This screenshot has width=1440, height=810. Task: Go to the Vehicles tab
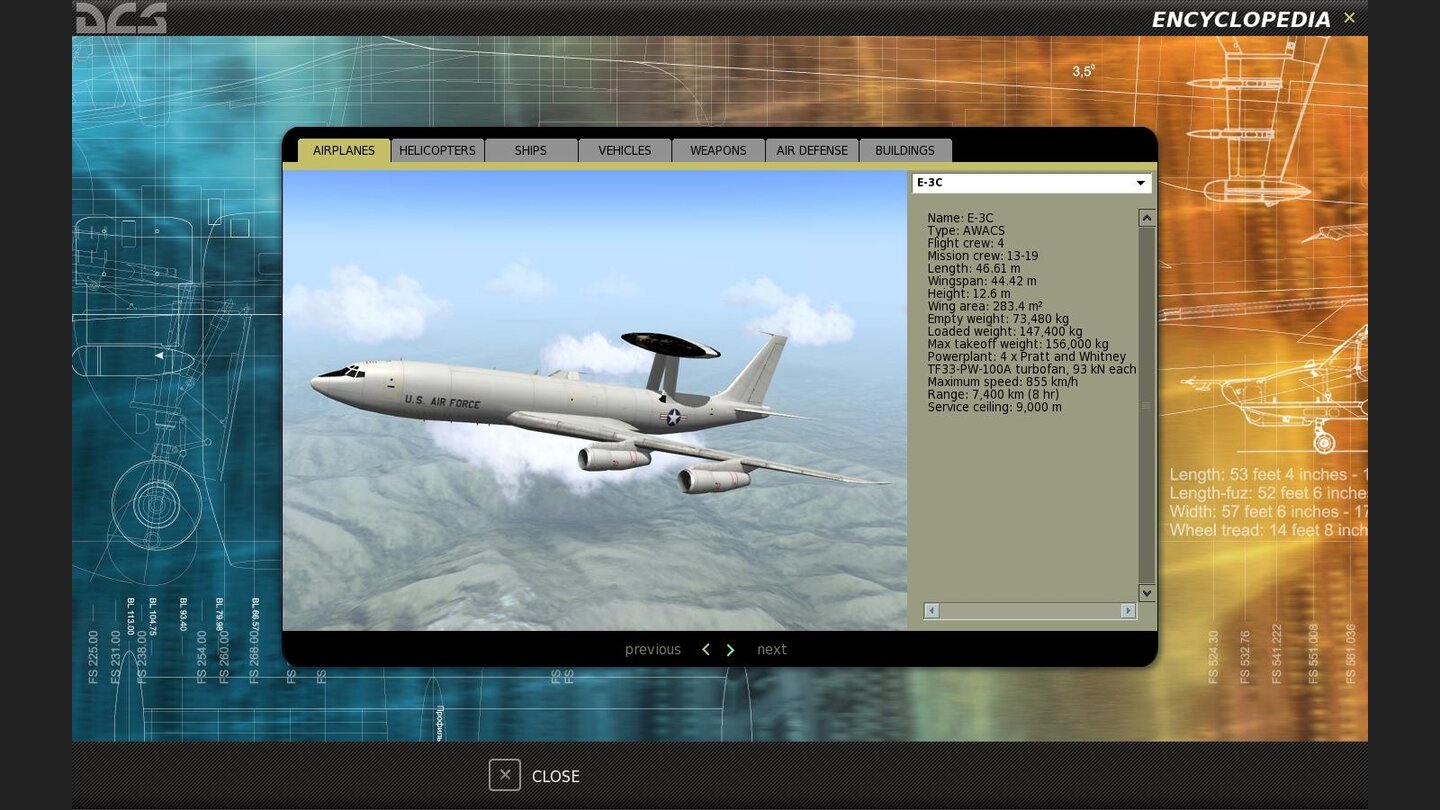[x=625, y=150]
